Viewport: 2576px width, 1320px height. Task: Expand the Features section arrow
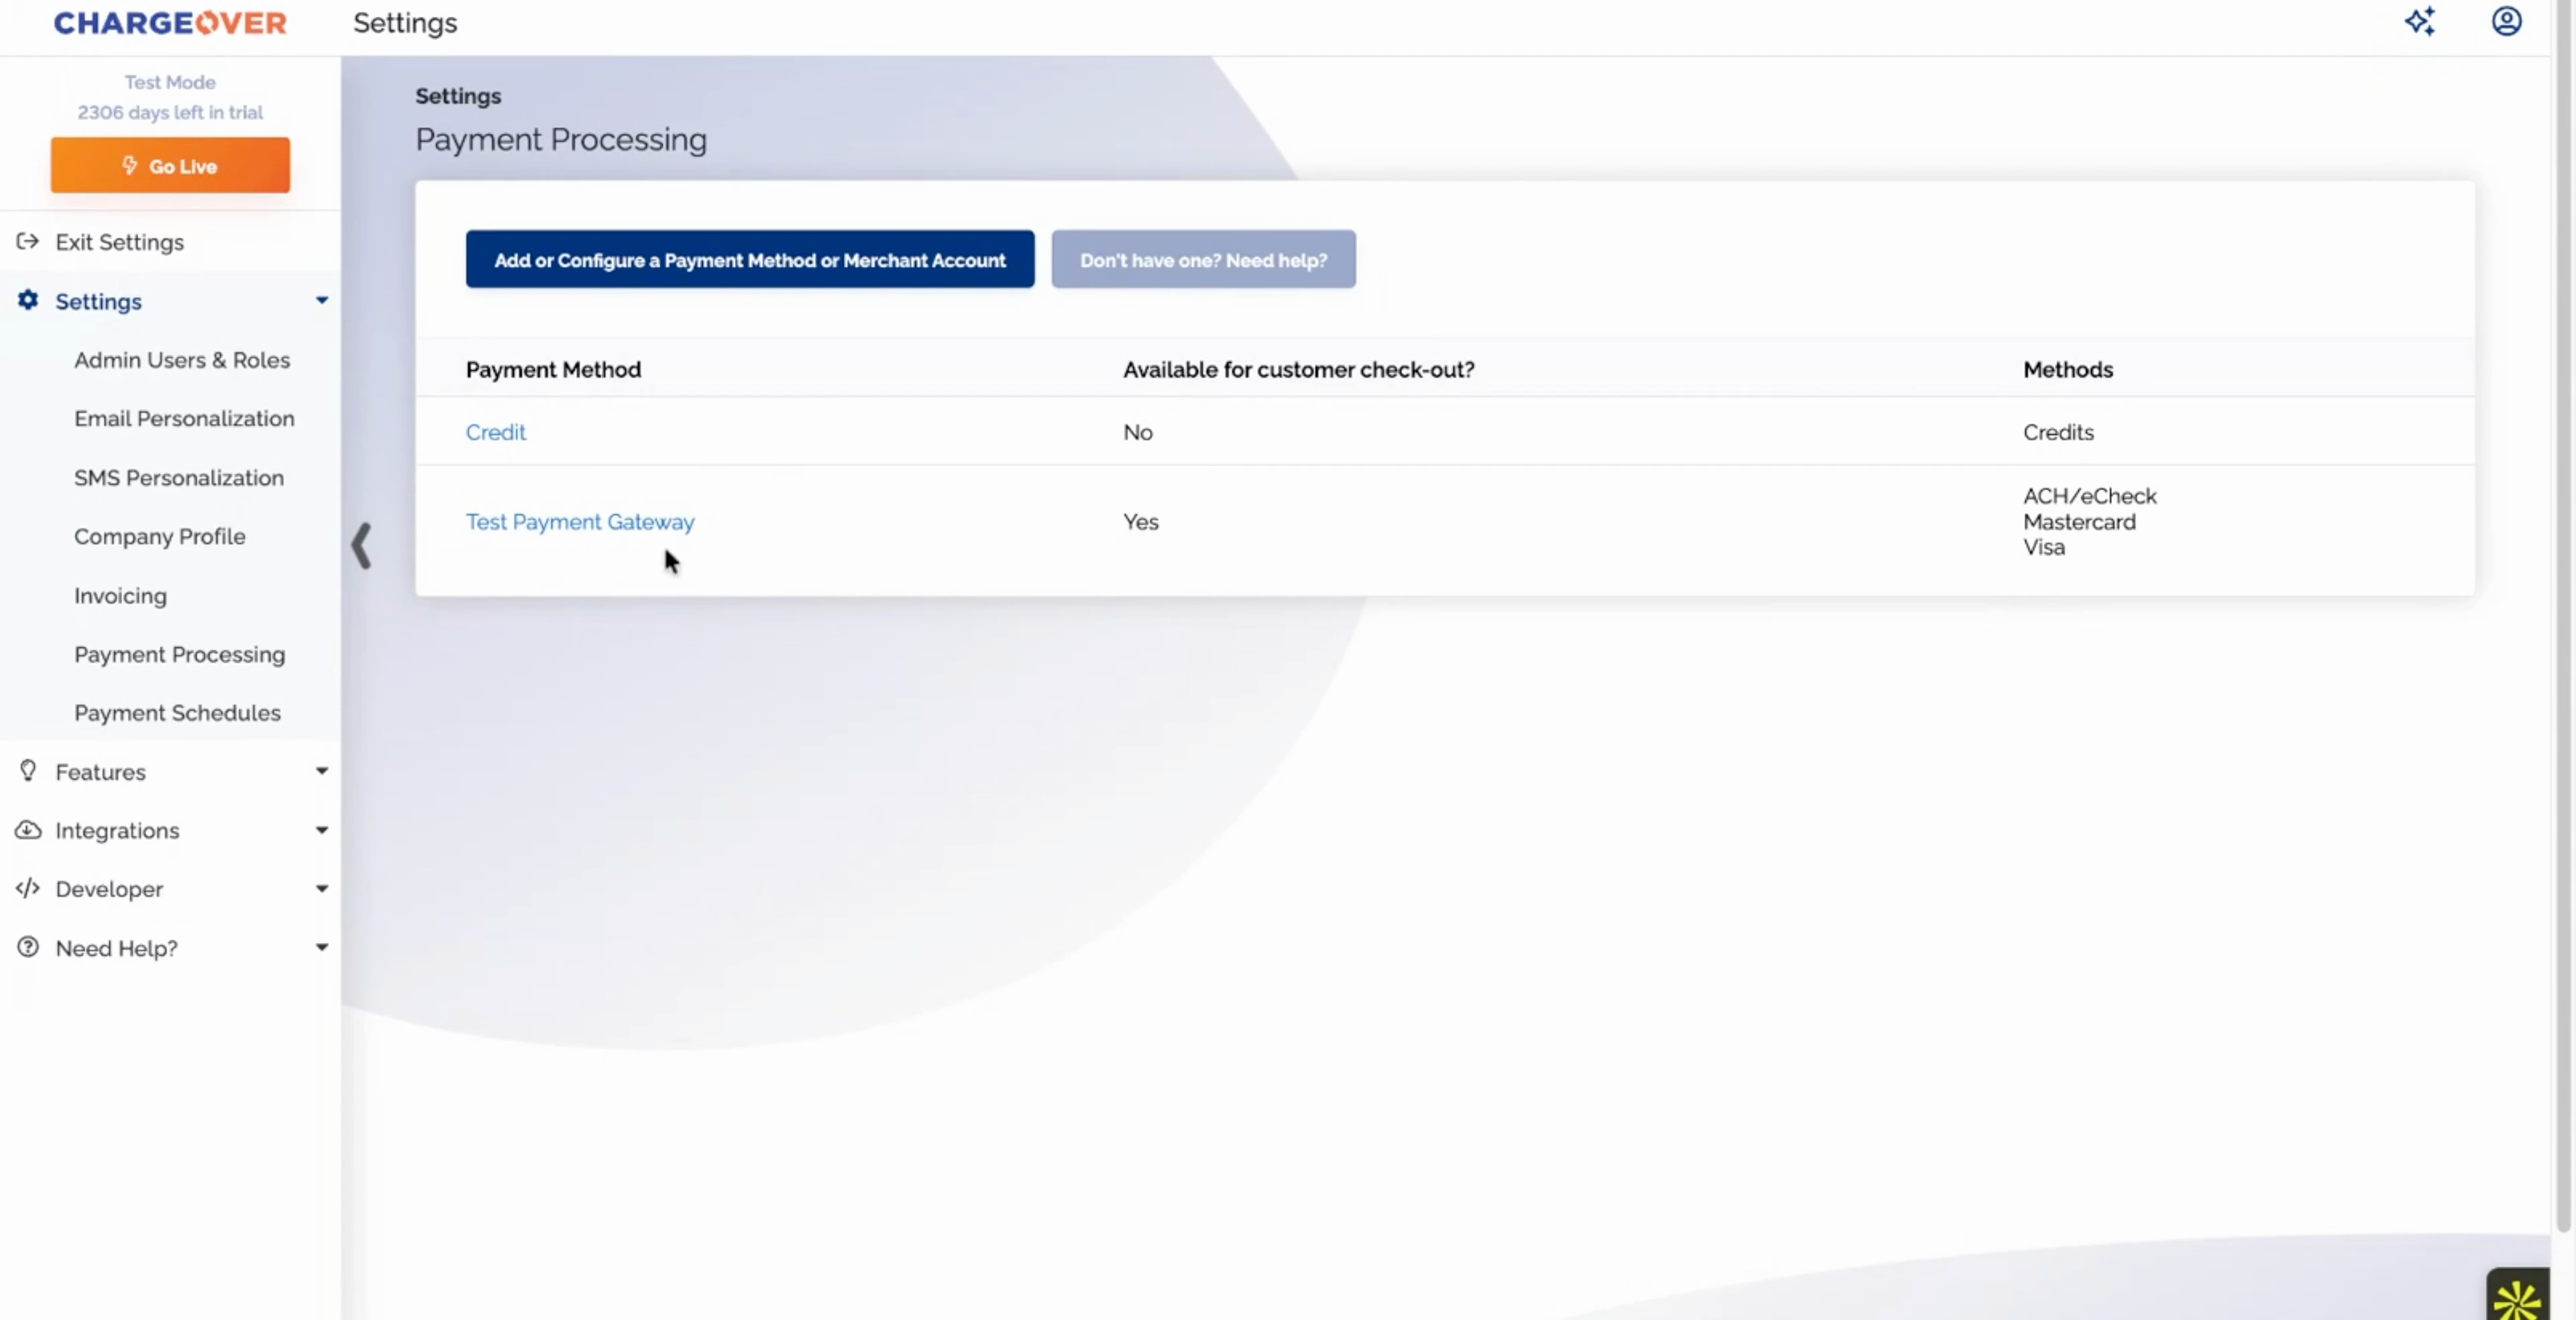[x=322, y=771]
